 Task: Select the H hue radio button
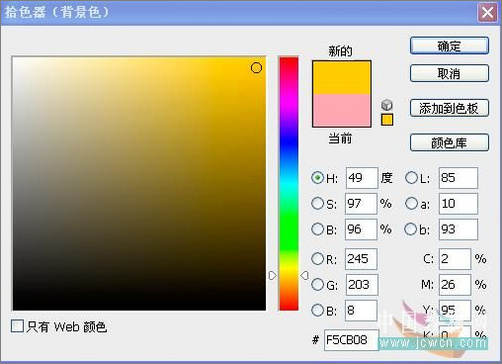tap(317, 177)
